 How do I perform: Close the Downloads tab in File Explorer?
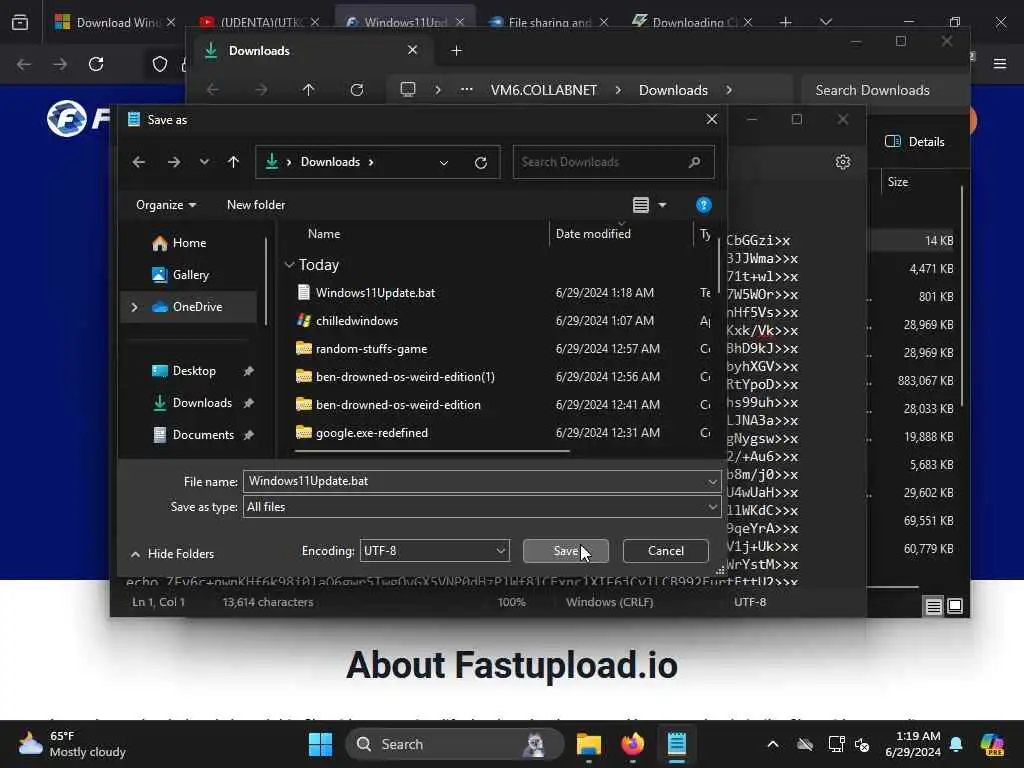point(412,50)
